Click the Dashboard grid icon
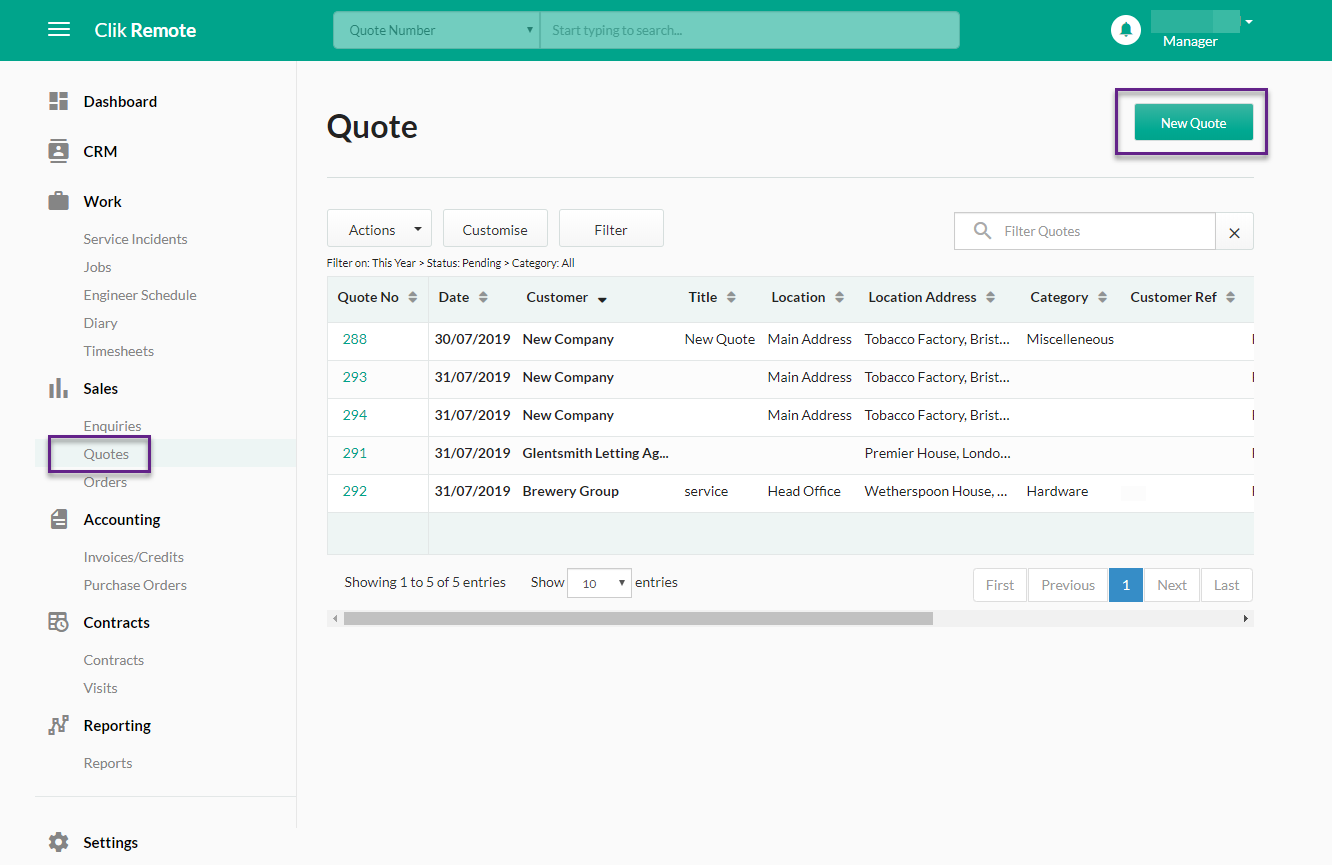Screen dimensions: 1332x865 pos(59,101)
